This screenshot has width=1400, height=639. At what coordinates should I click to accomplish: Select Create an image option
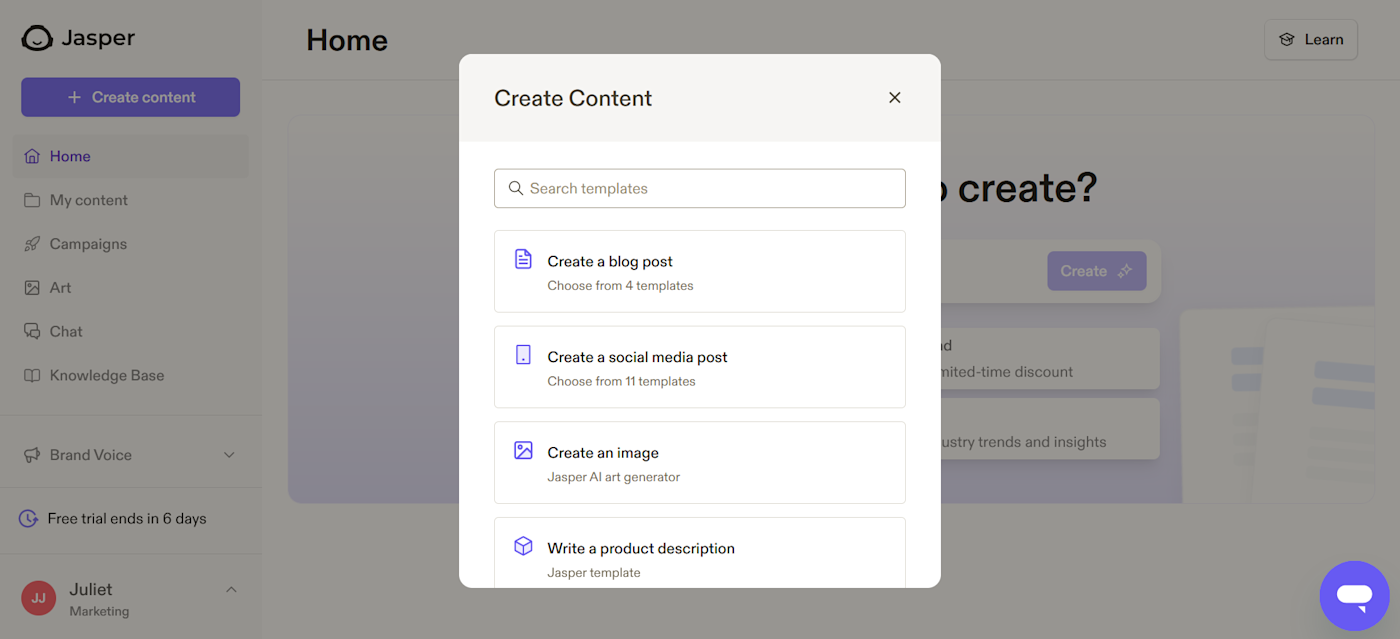click(700, 462)
